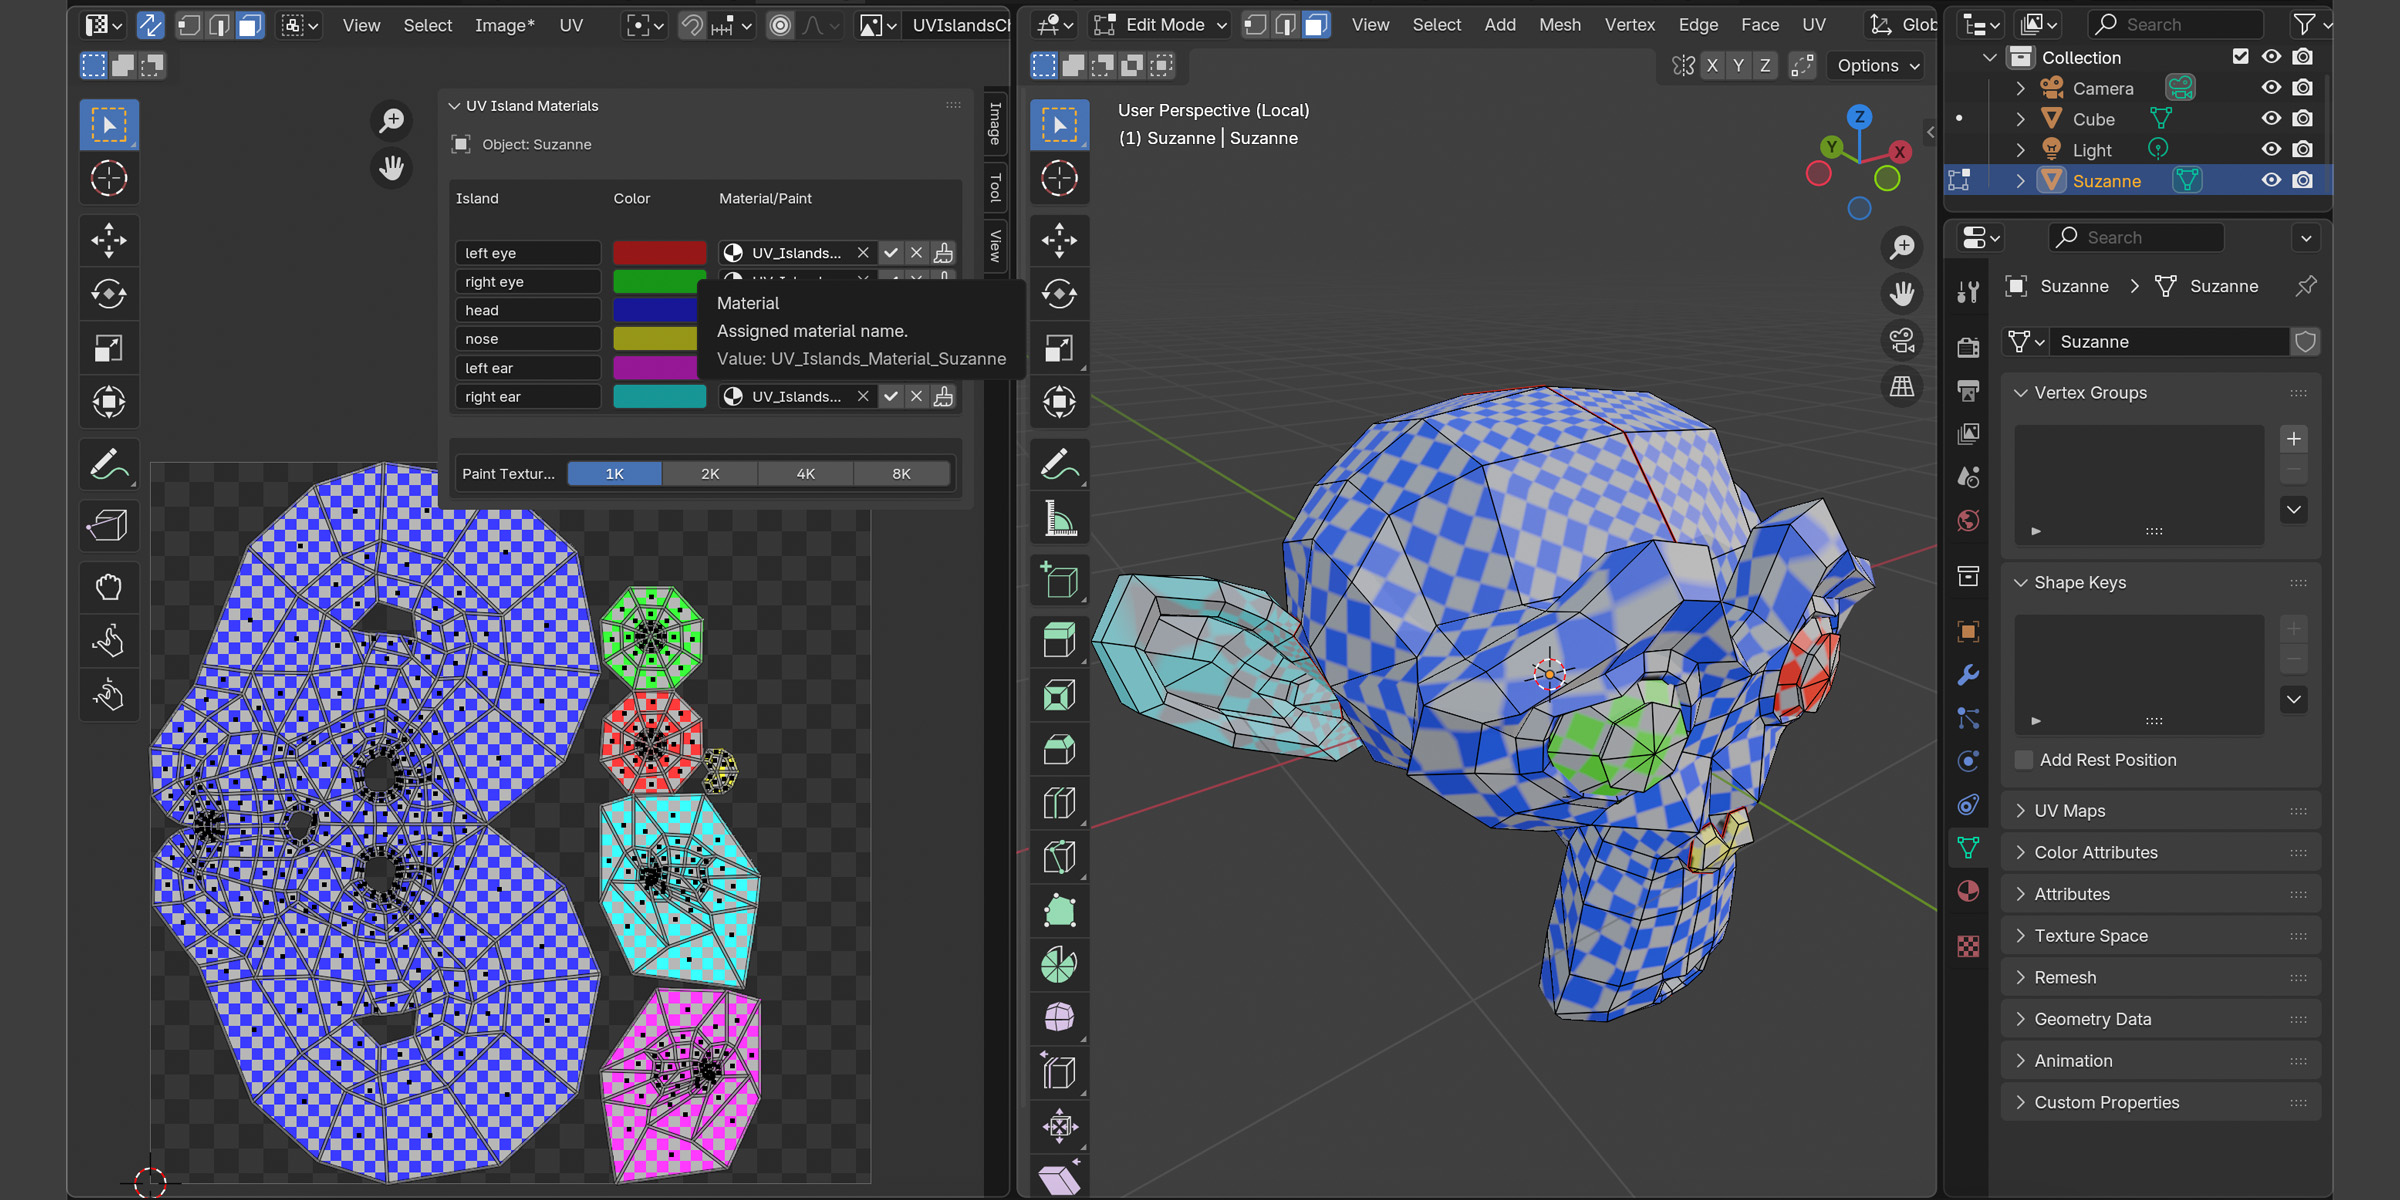Click the 2K texture size button
Screen dimensions: 2400x1200
[710, 474]
